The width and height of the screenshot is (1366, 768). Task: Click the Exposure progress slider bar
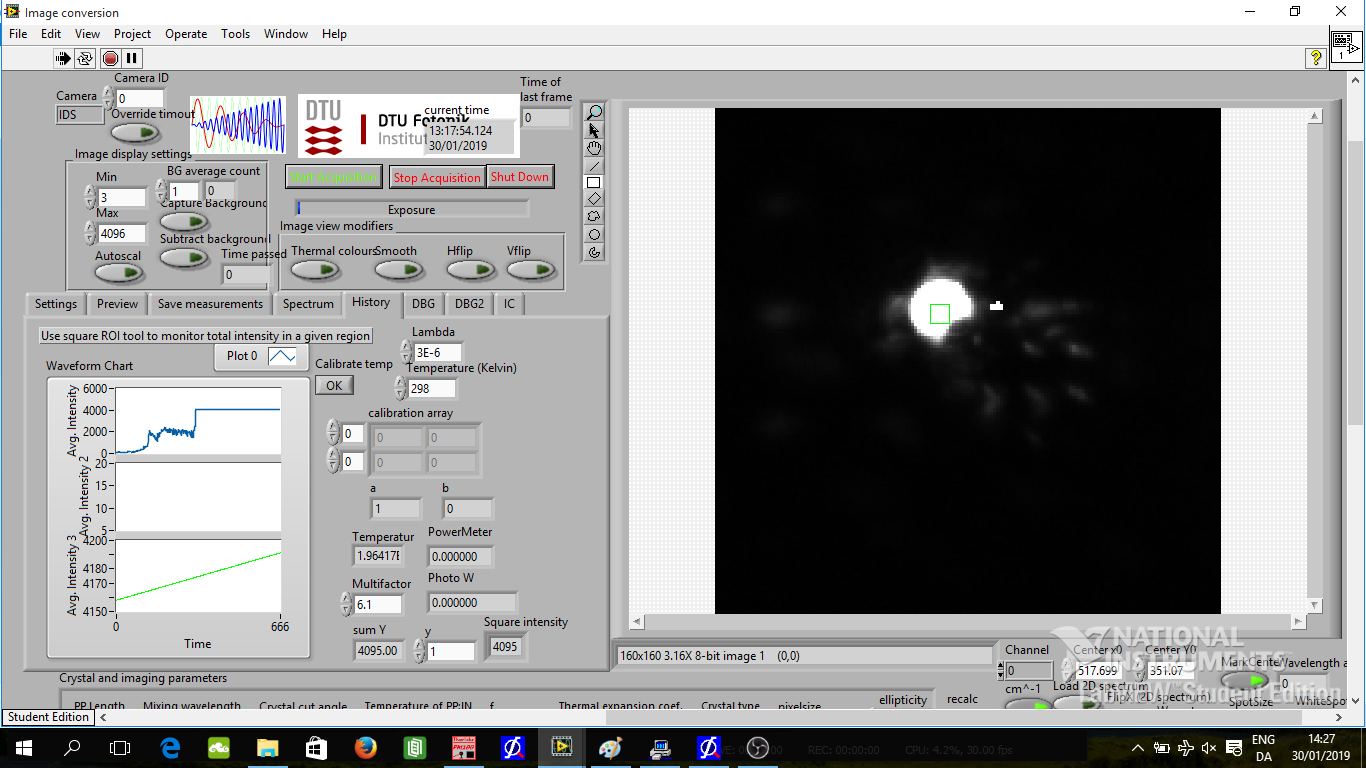412,209
